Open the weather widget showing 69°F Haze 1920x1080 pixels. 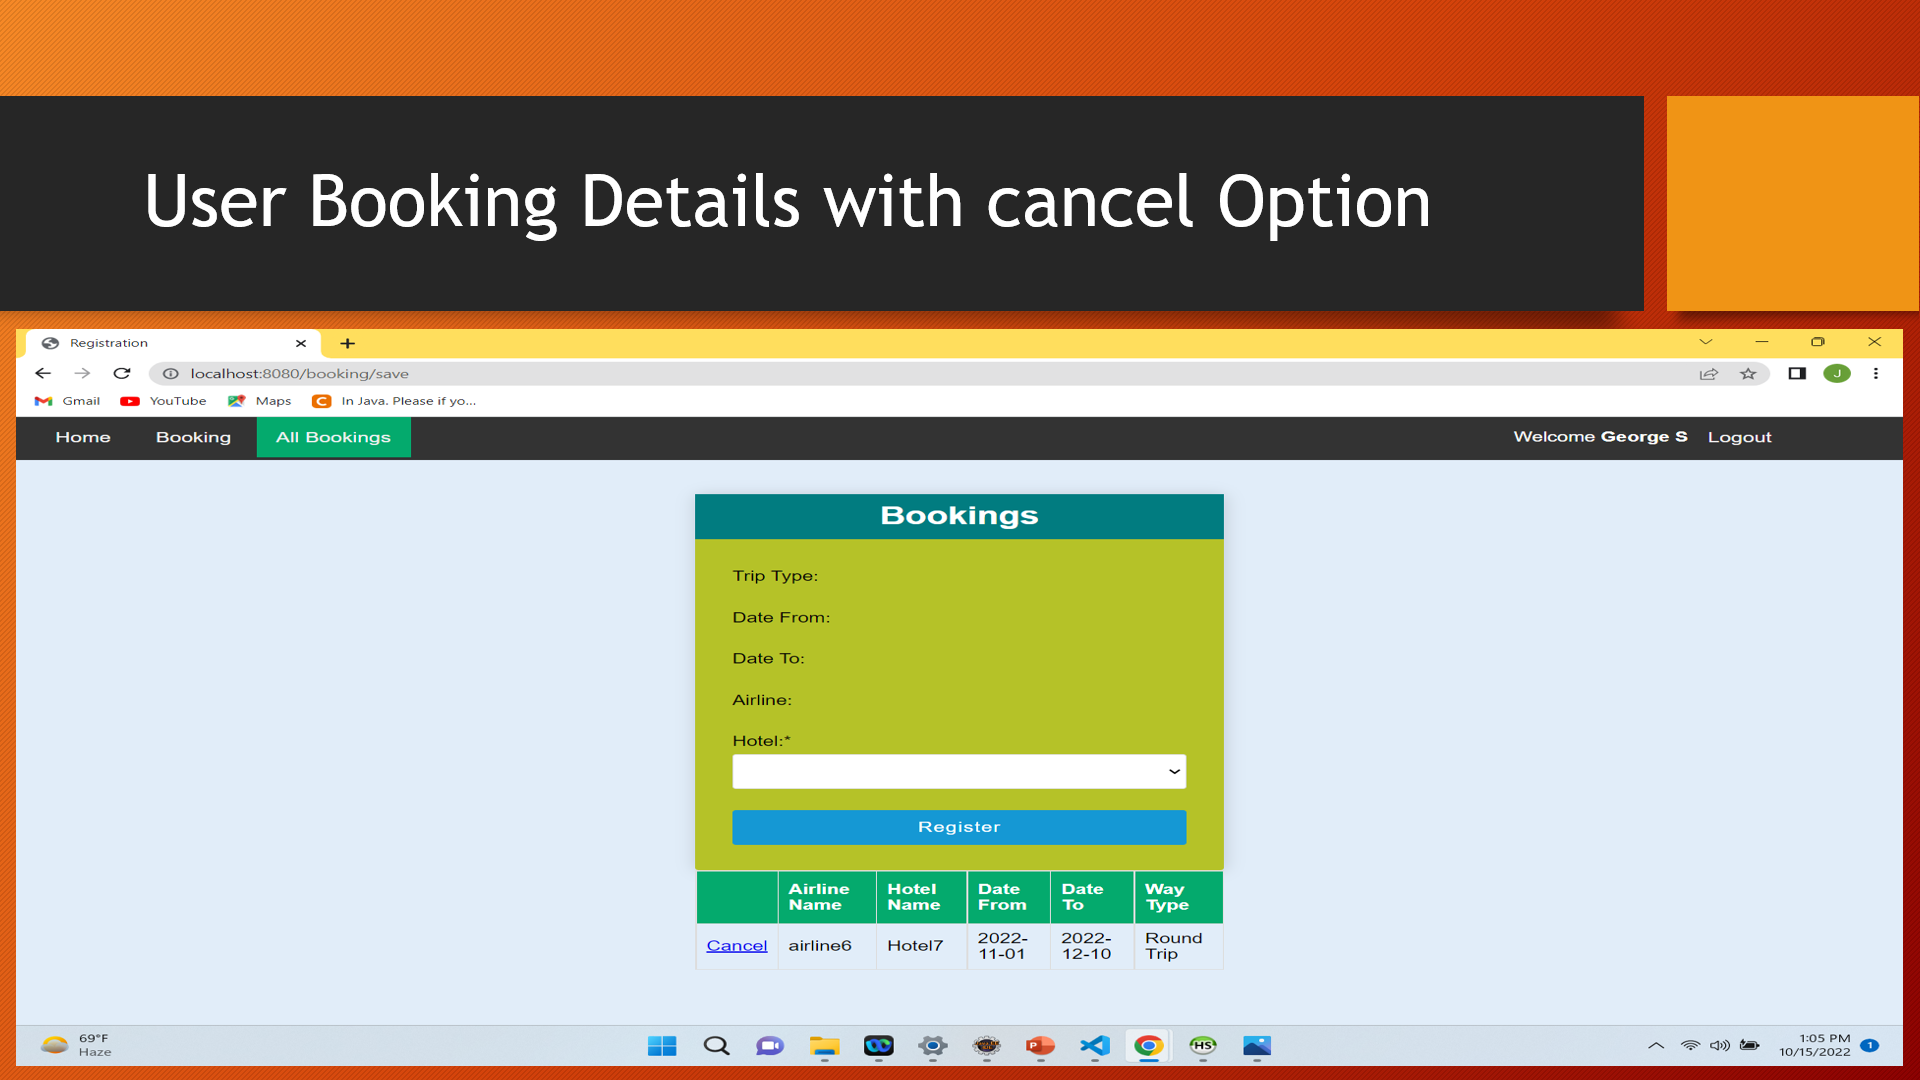(77, 1046)
